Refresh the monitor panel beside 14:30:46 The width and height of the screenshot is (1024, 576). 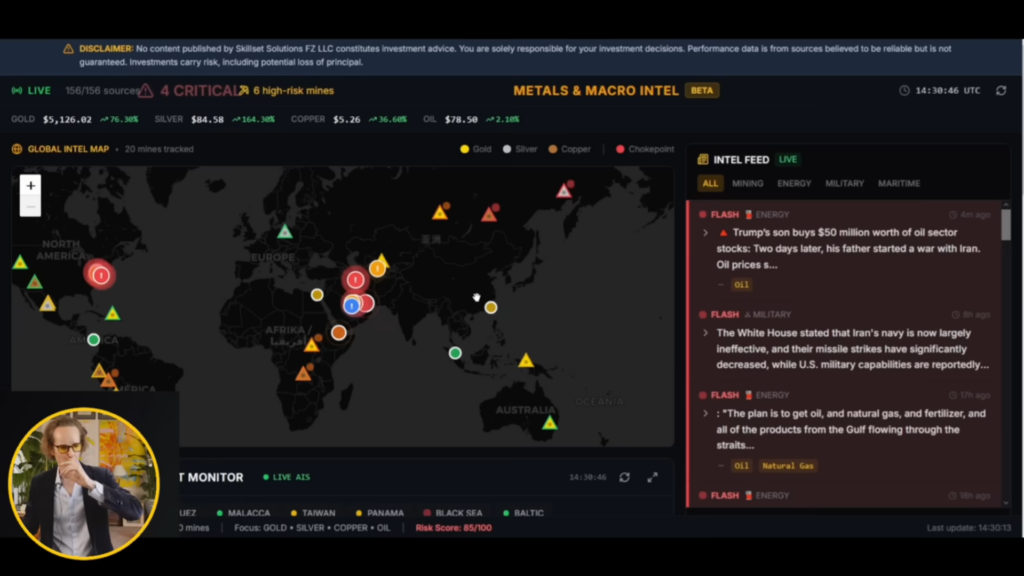tap(624, 477)
